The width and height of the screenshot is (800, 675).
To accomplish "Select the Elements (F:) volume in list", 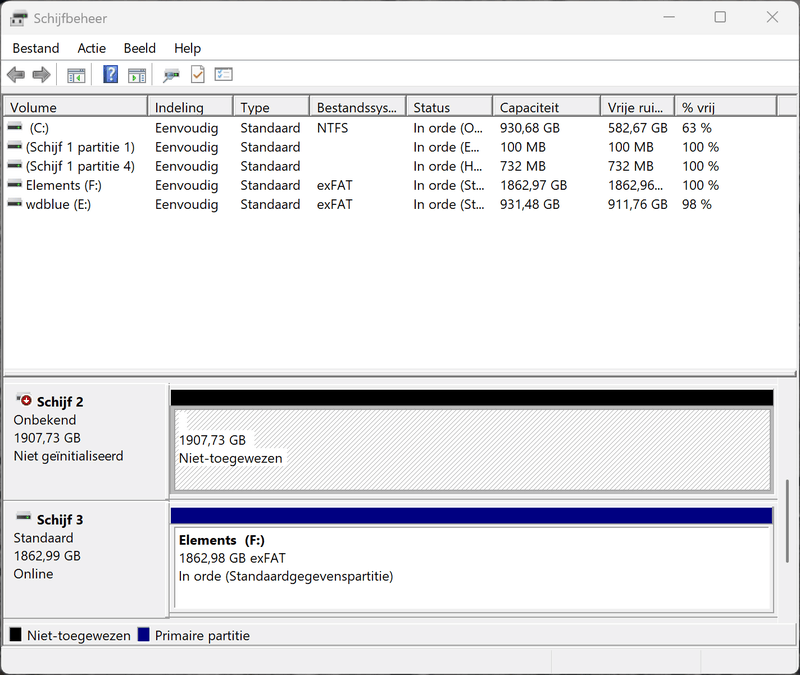I will pos(390,185).
